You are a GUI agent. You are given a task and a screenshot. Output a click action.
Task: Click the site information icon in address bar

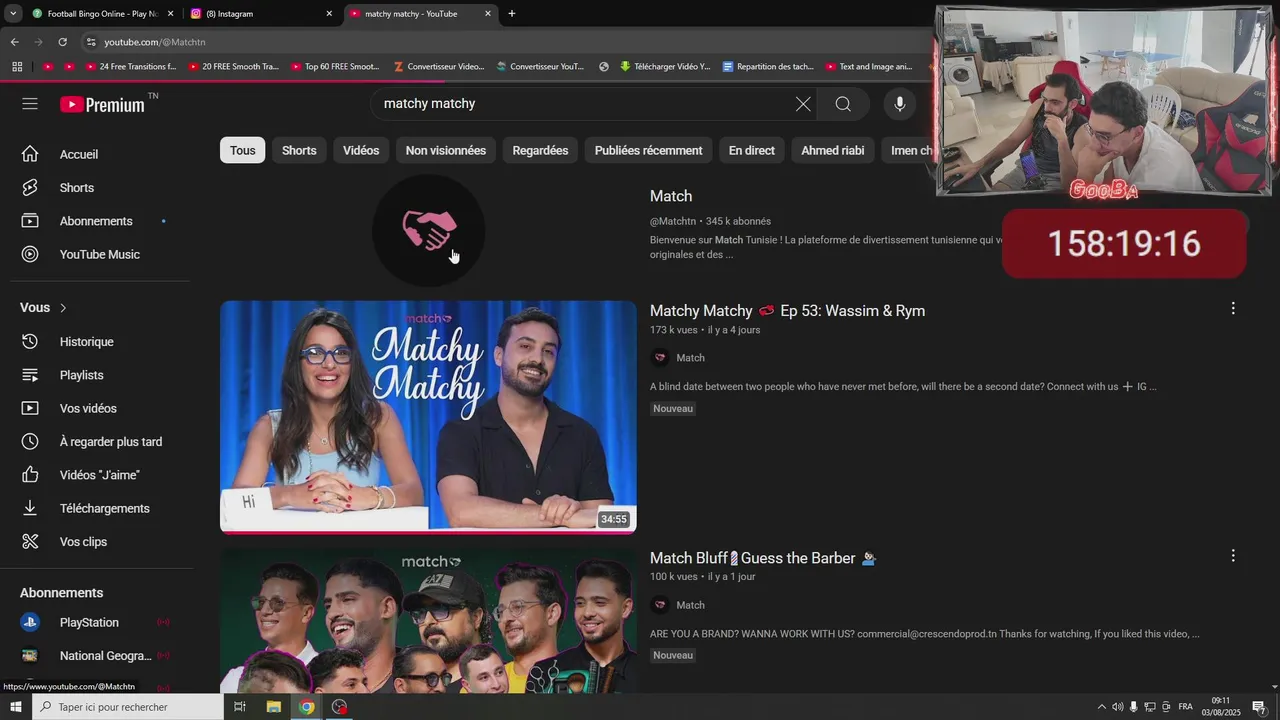coord(91,42)
